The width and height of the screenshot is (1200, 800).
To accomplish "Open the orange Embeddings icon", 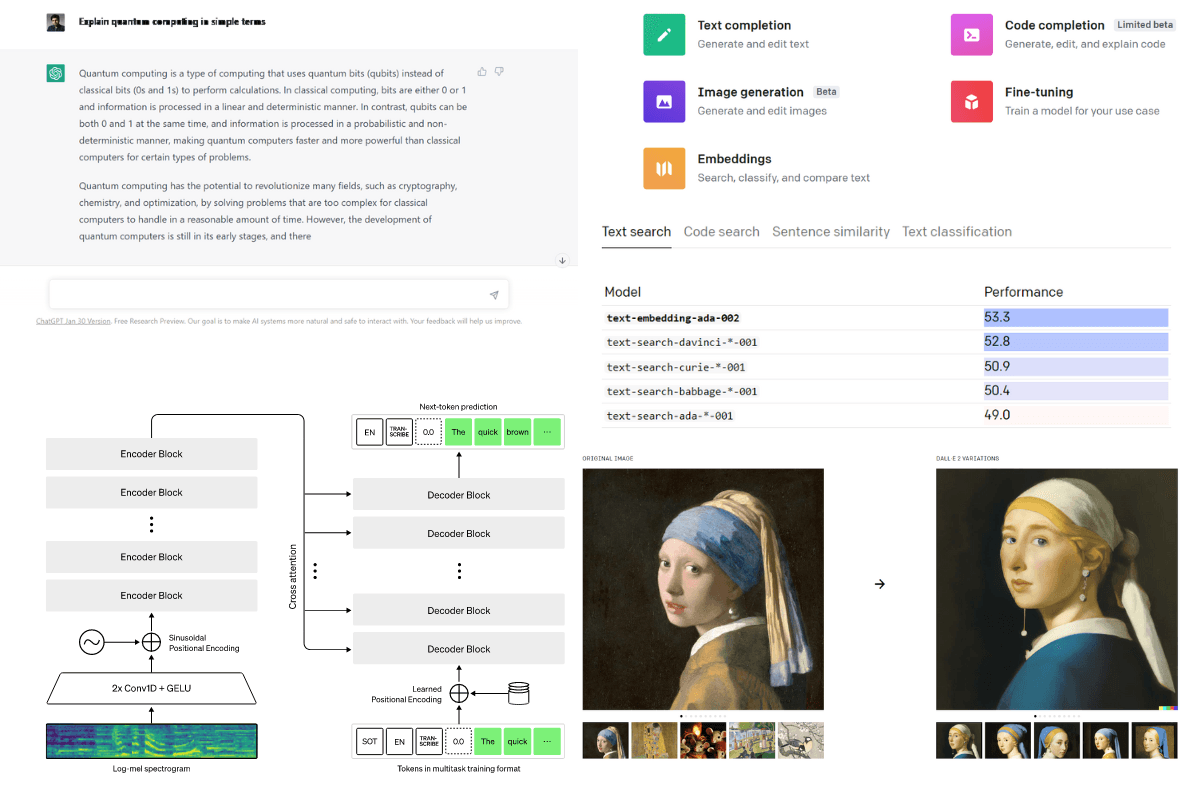I will (x=664, y=168).
